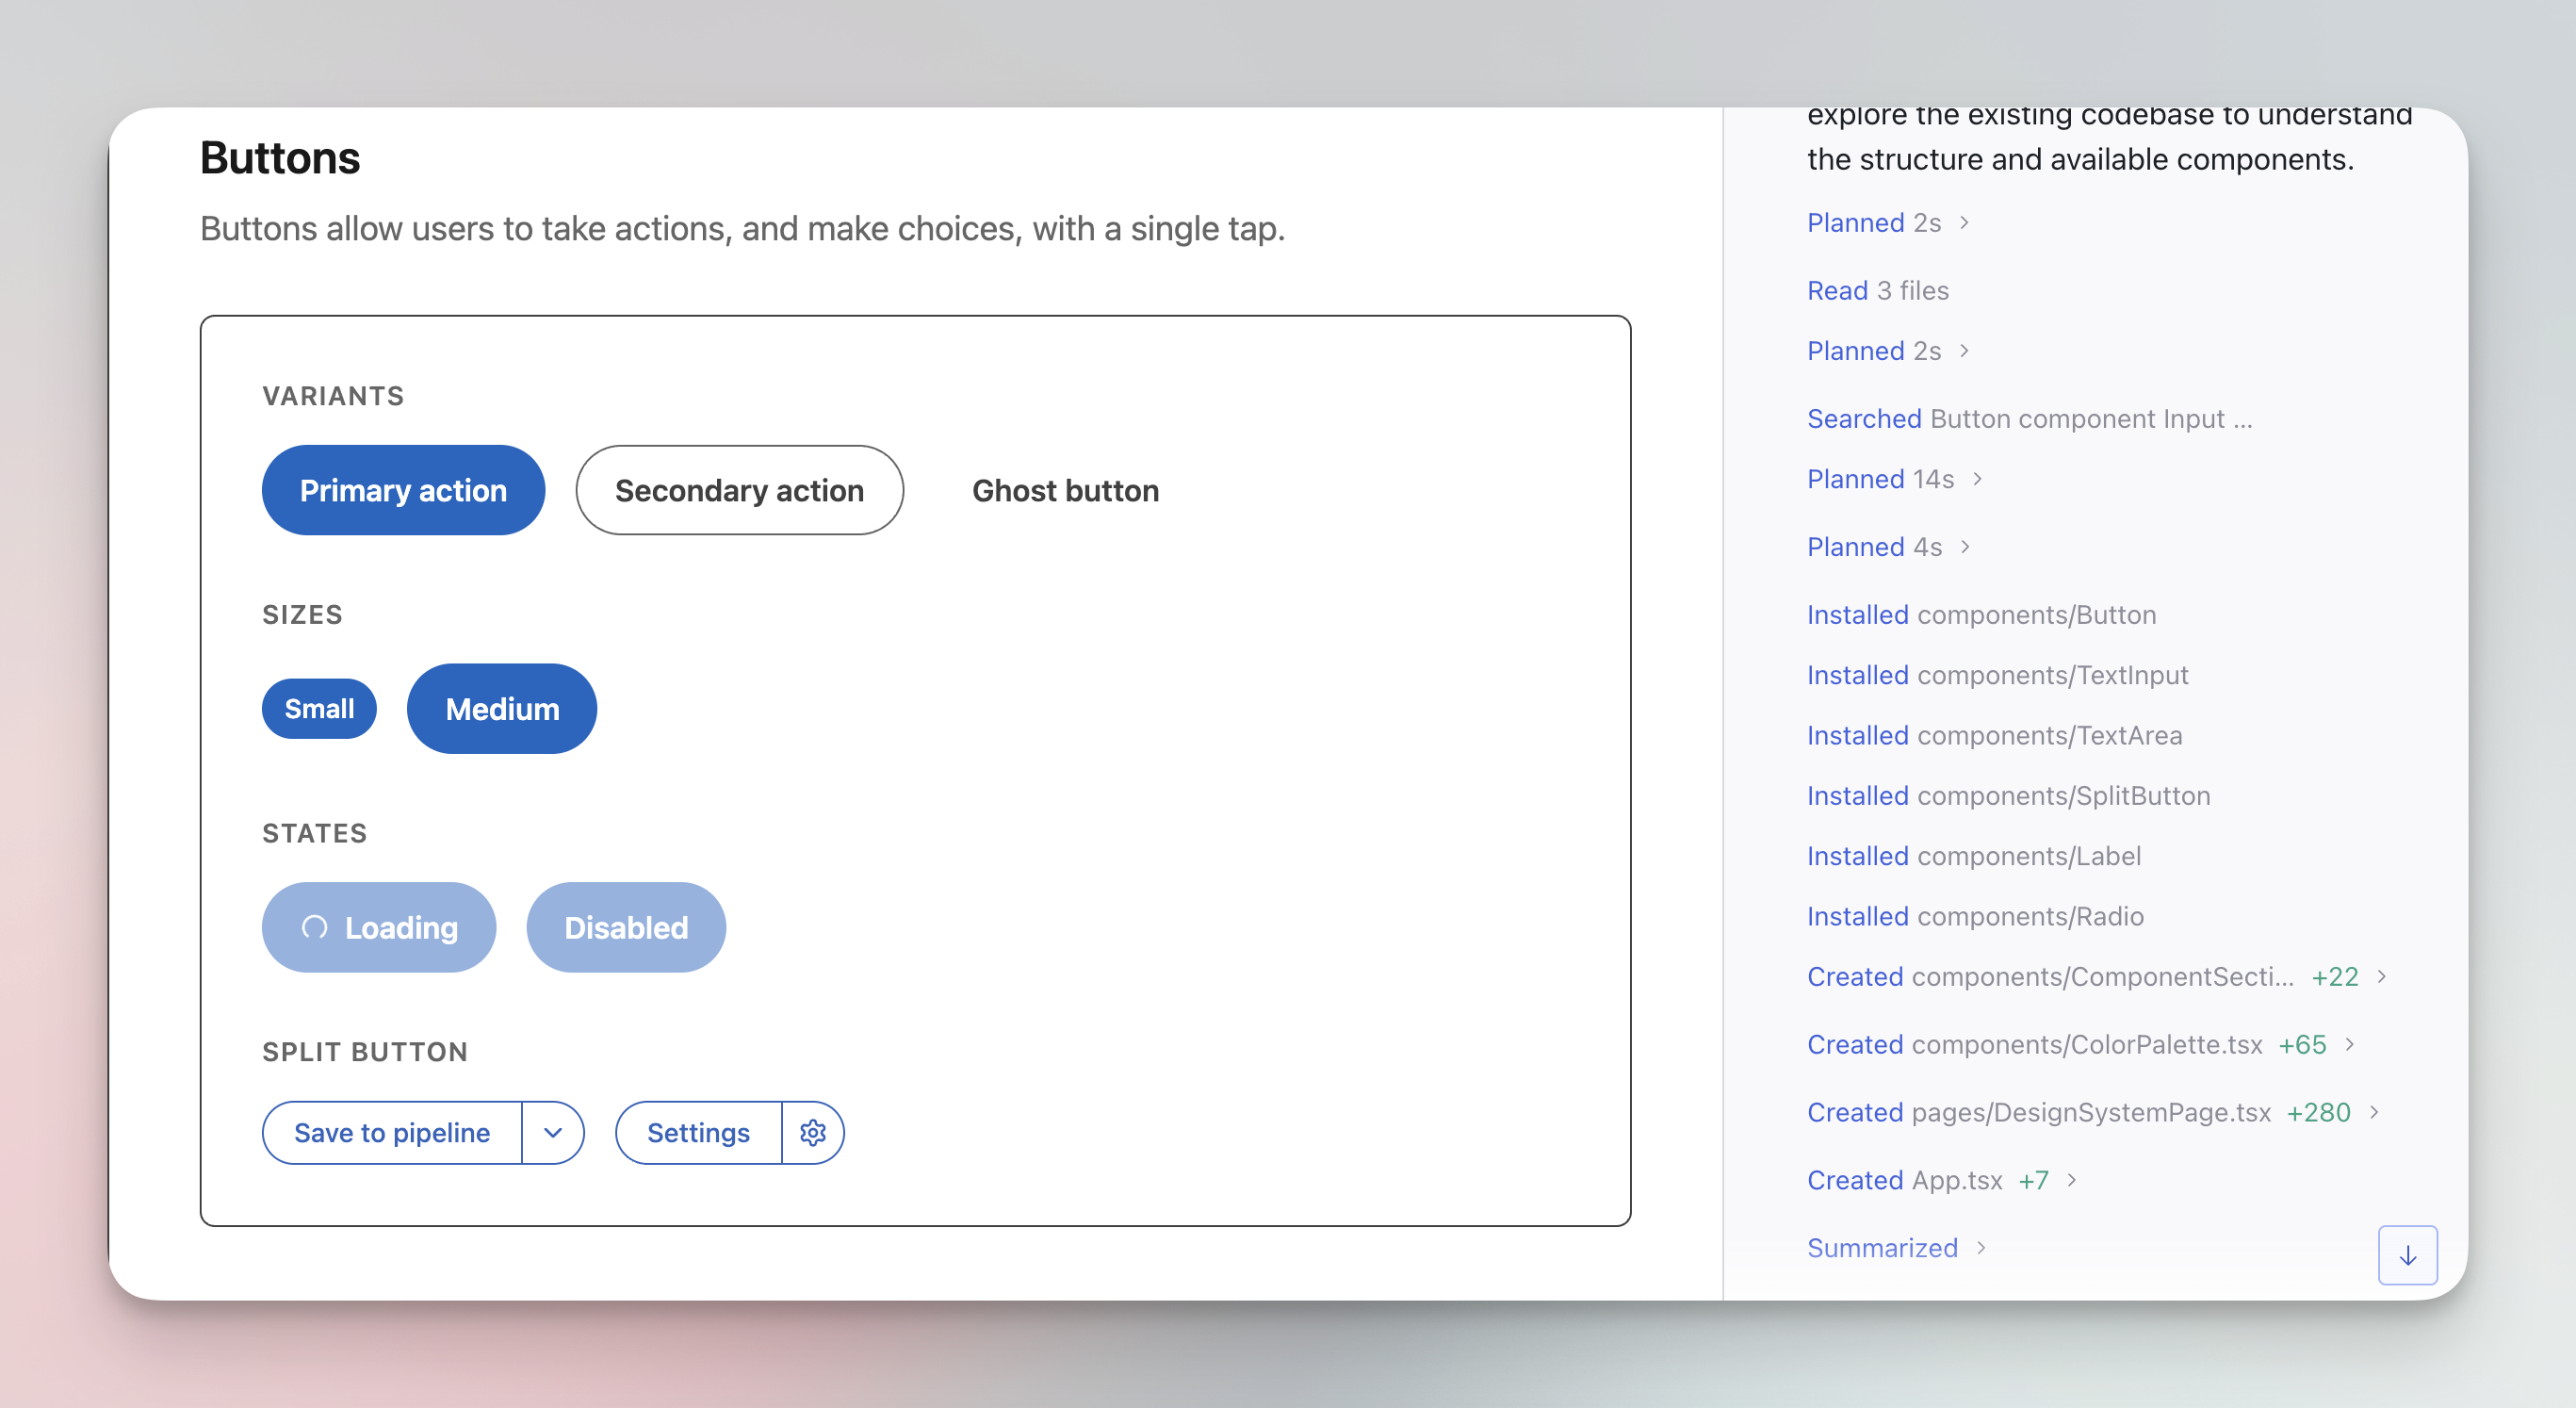The width and height of the screenshot is (2576, 1408).
Task: Open the Read 3 files entry
Action: click(x=1877, y=290)
